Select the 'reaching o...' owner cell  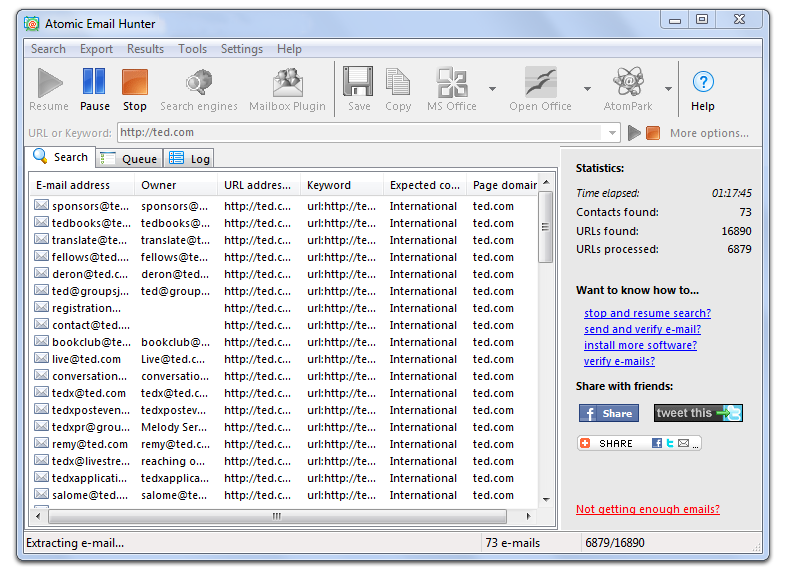(x=173, y=461)
